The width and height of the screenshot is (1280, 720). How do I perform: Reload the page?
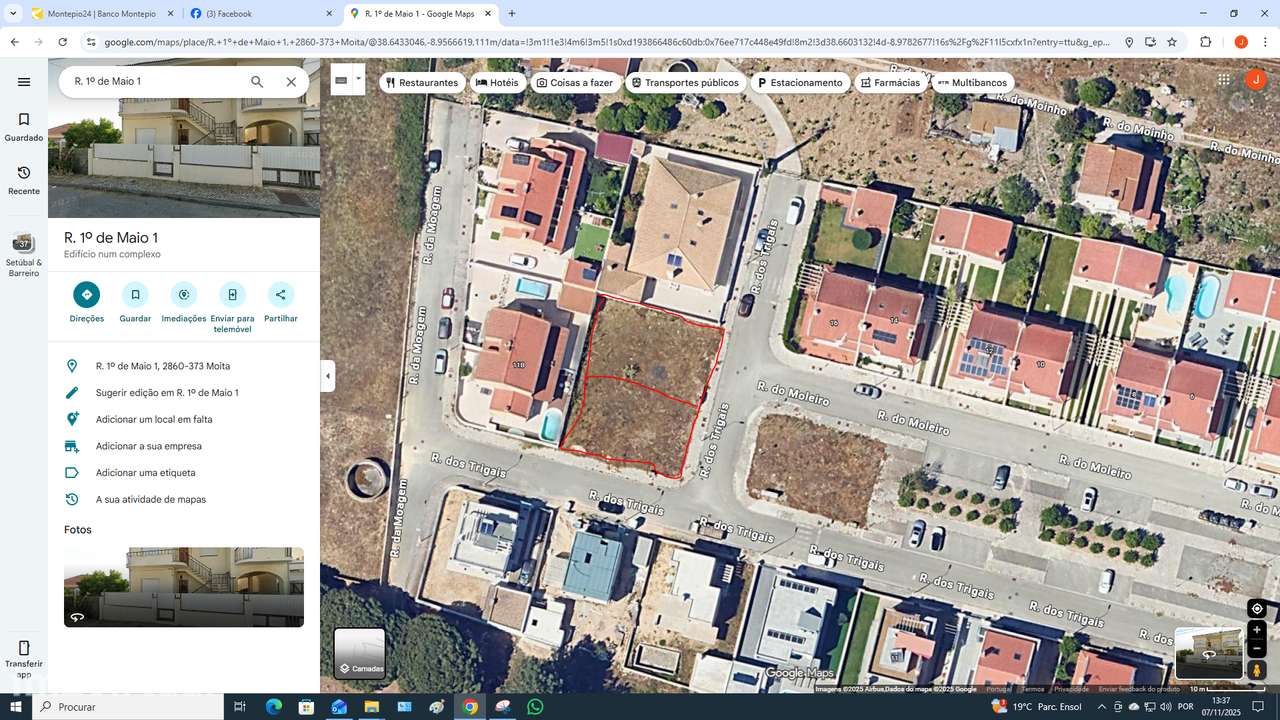[x=63, y=42]
